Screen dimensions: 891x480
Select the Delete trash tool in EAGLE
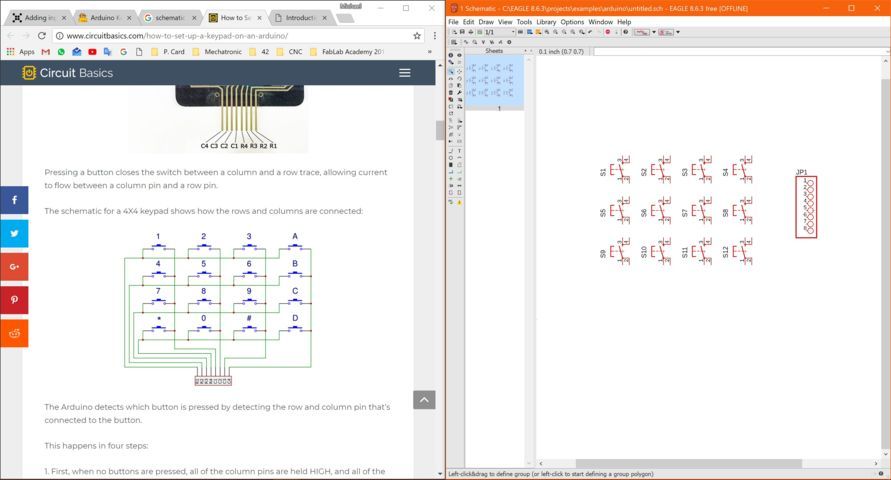point(451,93)
